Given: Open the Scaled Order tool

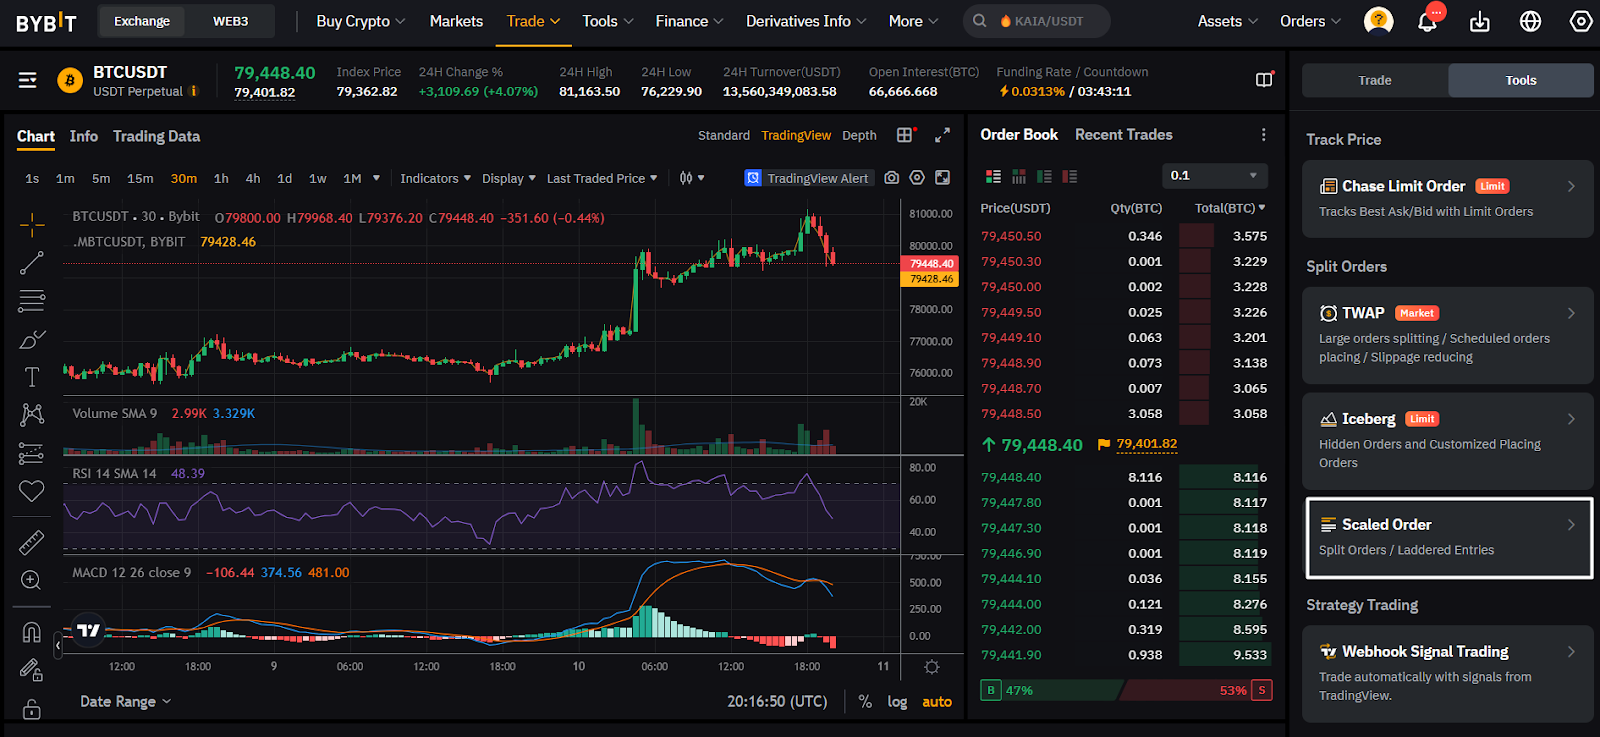Looking at the screenshot, I should (x=1449, y=537).
